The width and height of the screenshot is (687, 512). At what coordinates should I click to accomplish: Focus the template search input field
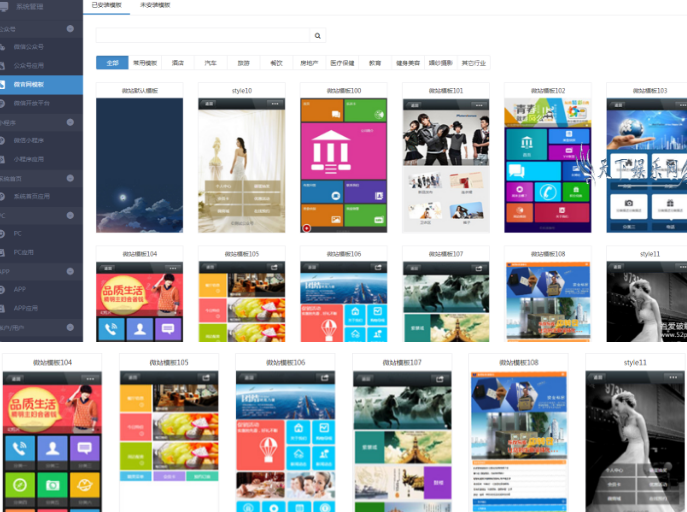click(203, 36)
